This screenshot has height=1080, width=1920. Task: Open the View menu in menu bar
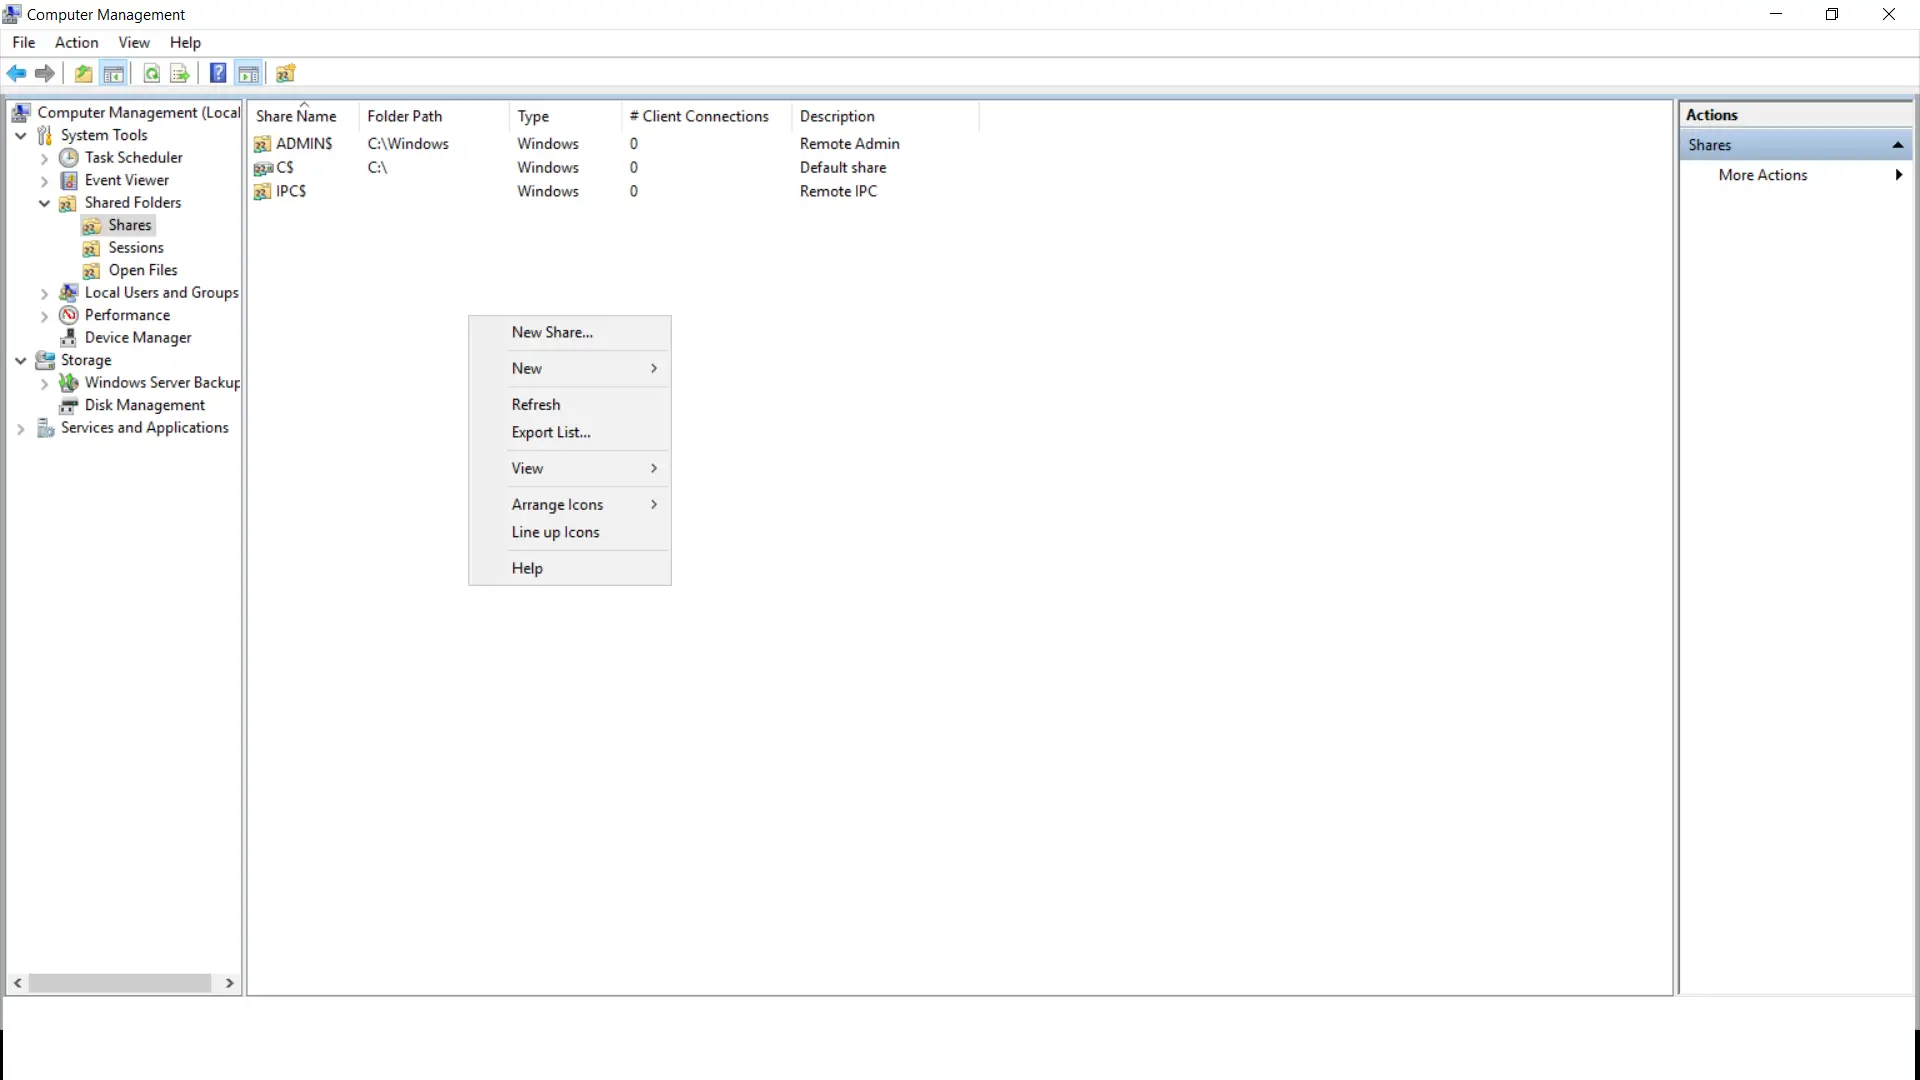point(134,42)
